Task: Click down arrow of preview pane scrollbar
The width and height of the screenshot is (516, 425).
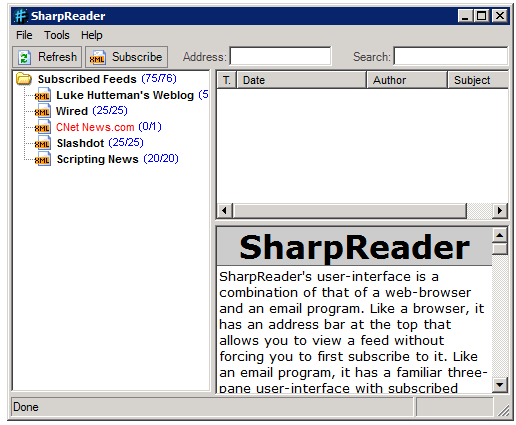Action: pyautogui.click(x=499, y=385)
